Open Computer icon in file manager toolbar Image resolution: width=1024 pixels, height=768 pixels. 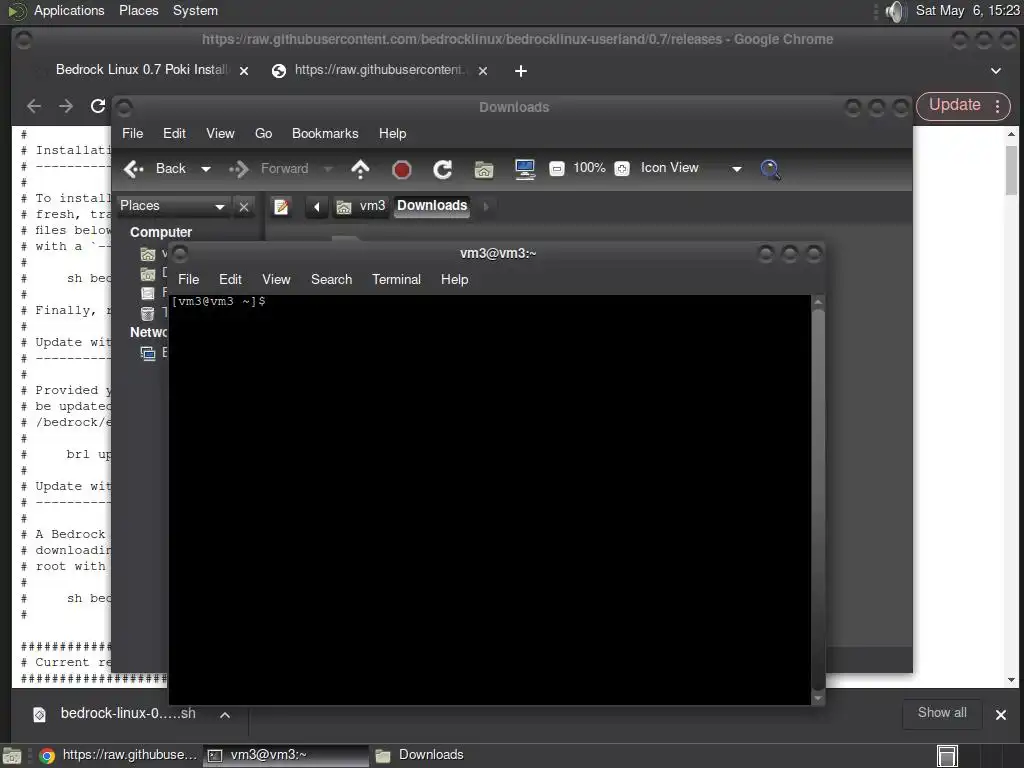pos(524,169)
